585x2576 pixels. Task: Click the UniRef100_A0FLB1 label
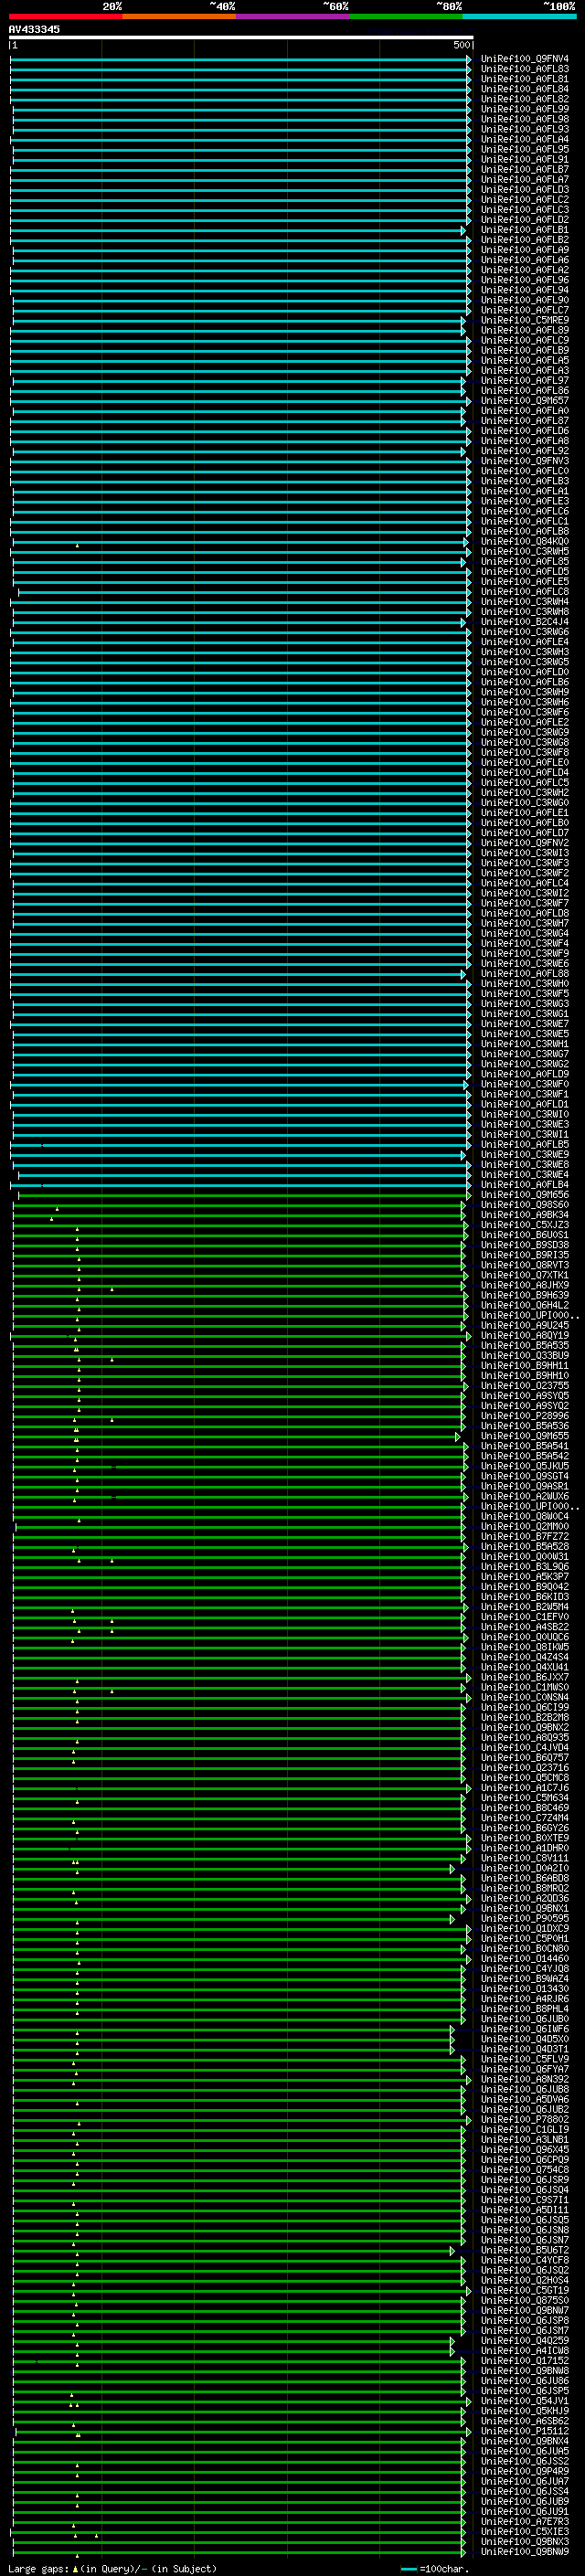click(x=524, y=229)
